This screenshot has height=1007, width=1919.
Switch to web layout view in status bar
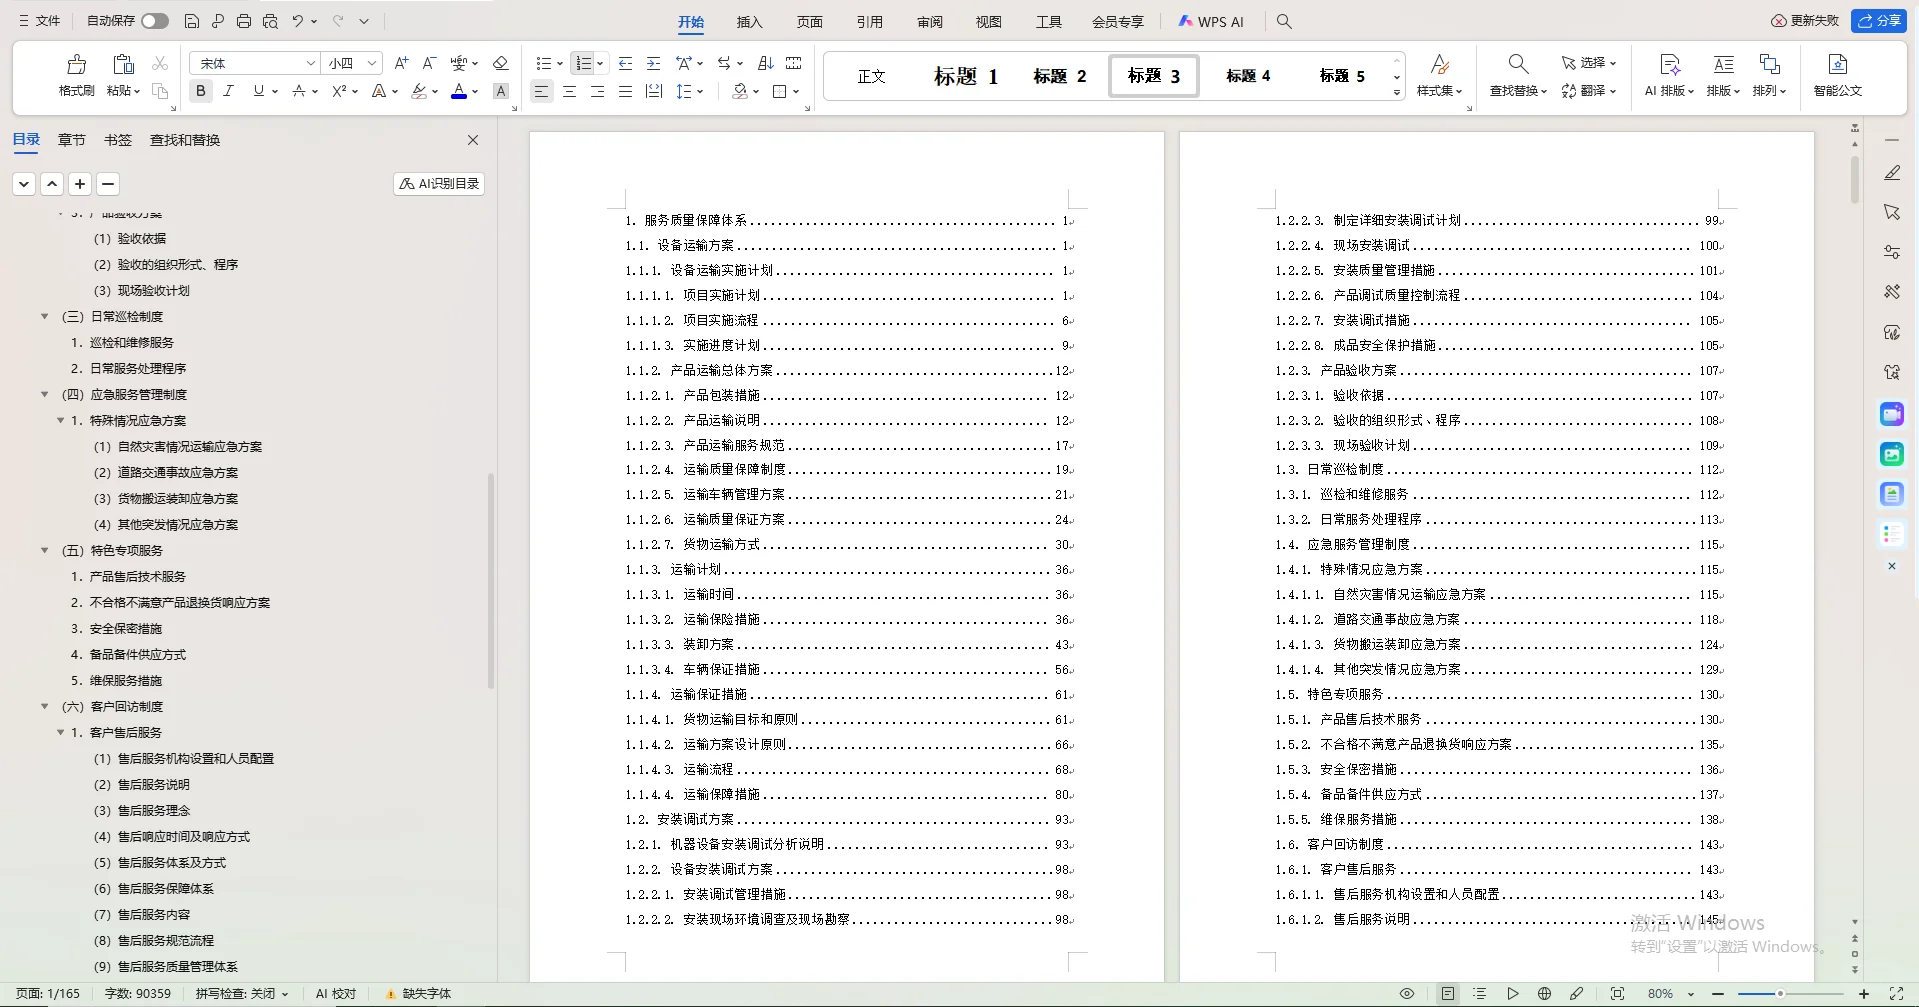click(1545, 994)
